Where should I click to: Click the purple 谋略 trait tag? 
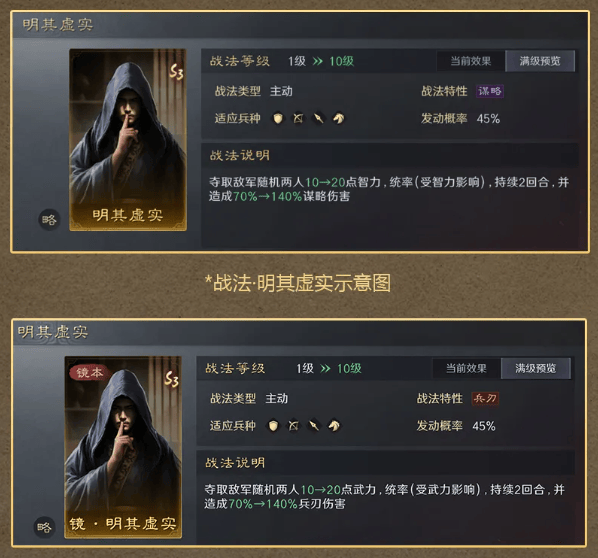[490, 91]
